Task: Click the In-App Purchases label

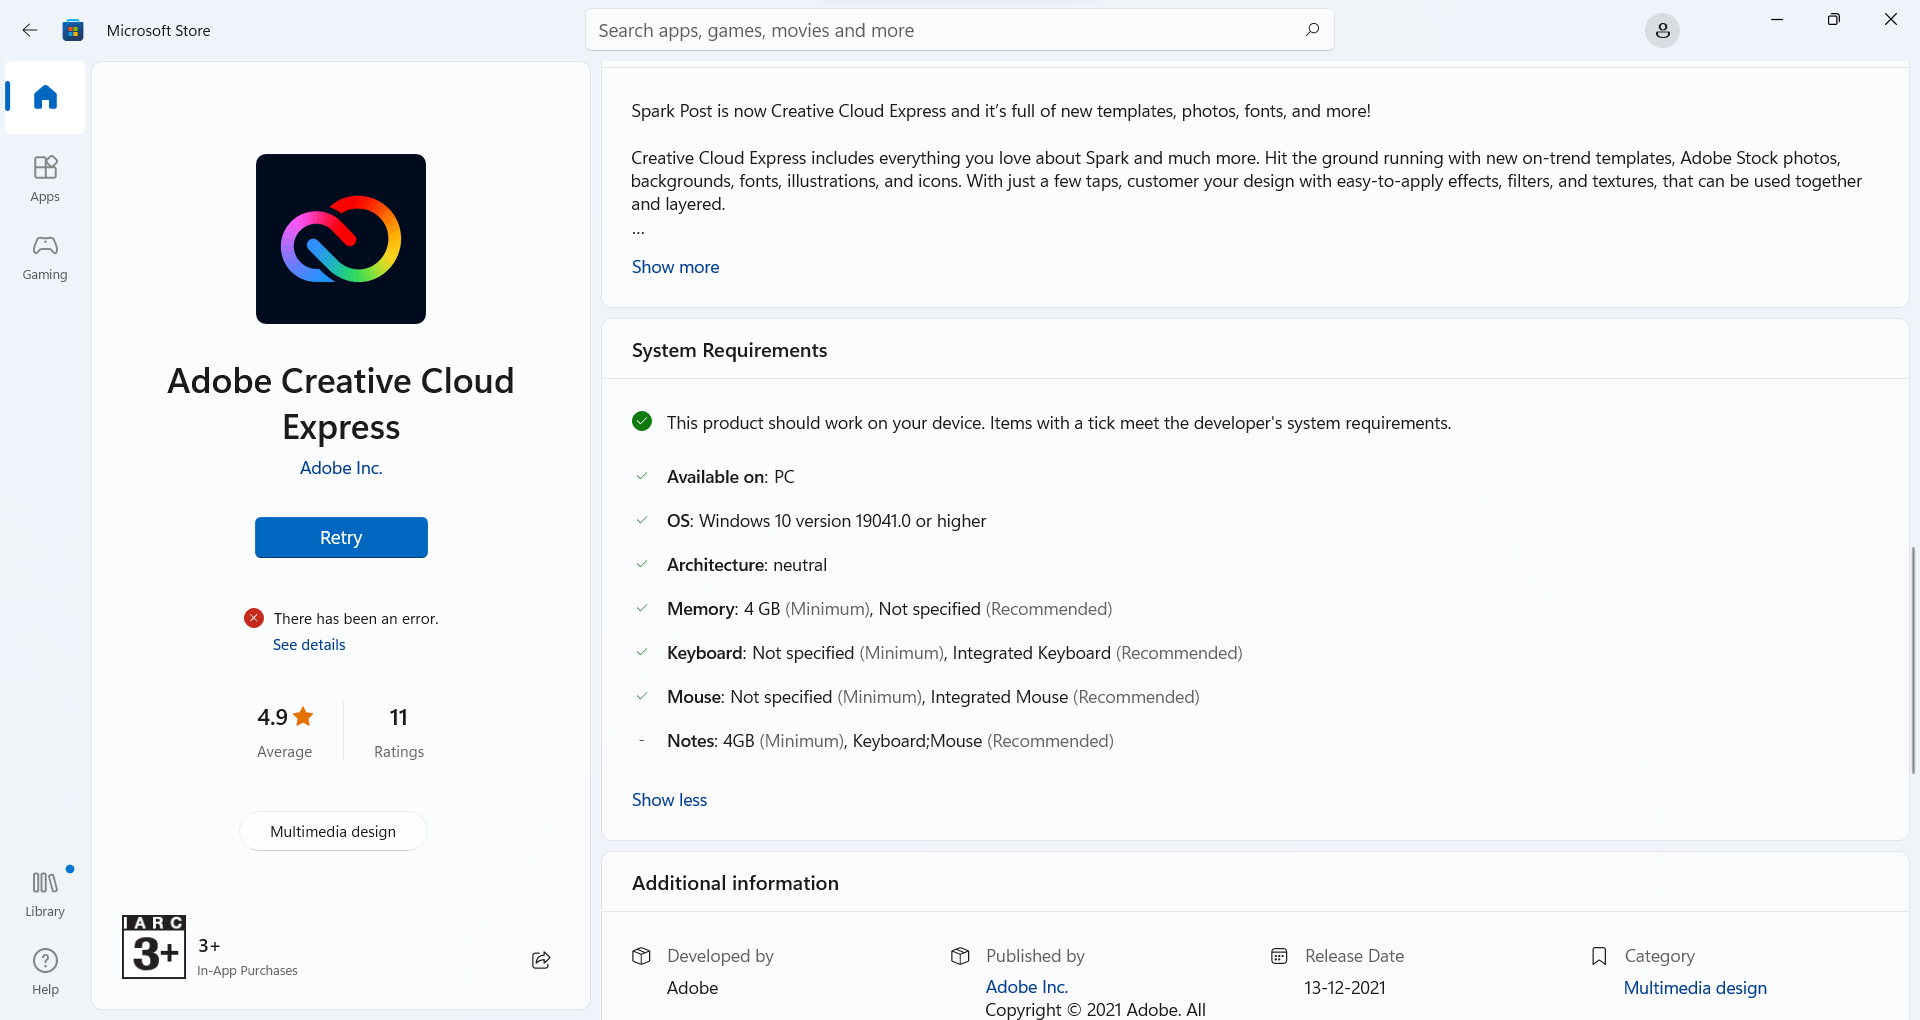Action: tap(248, 971)
